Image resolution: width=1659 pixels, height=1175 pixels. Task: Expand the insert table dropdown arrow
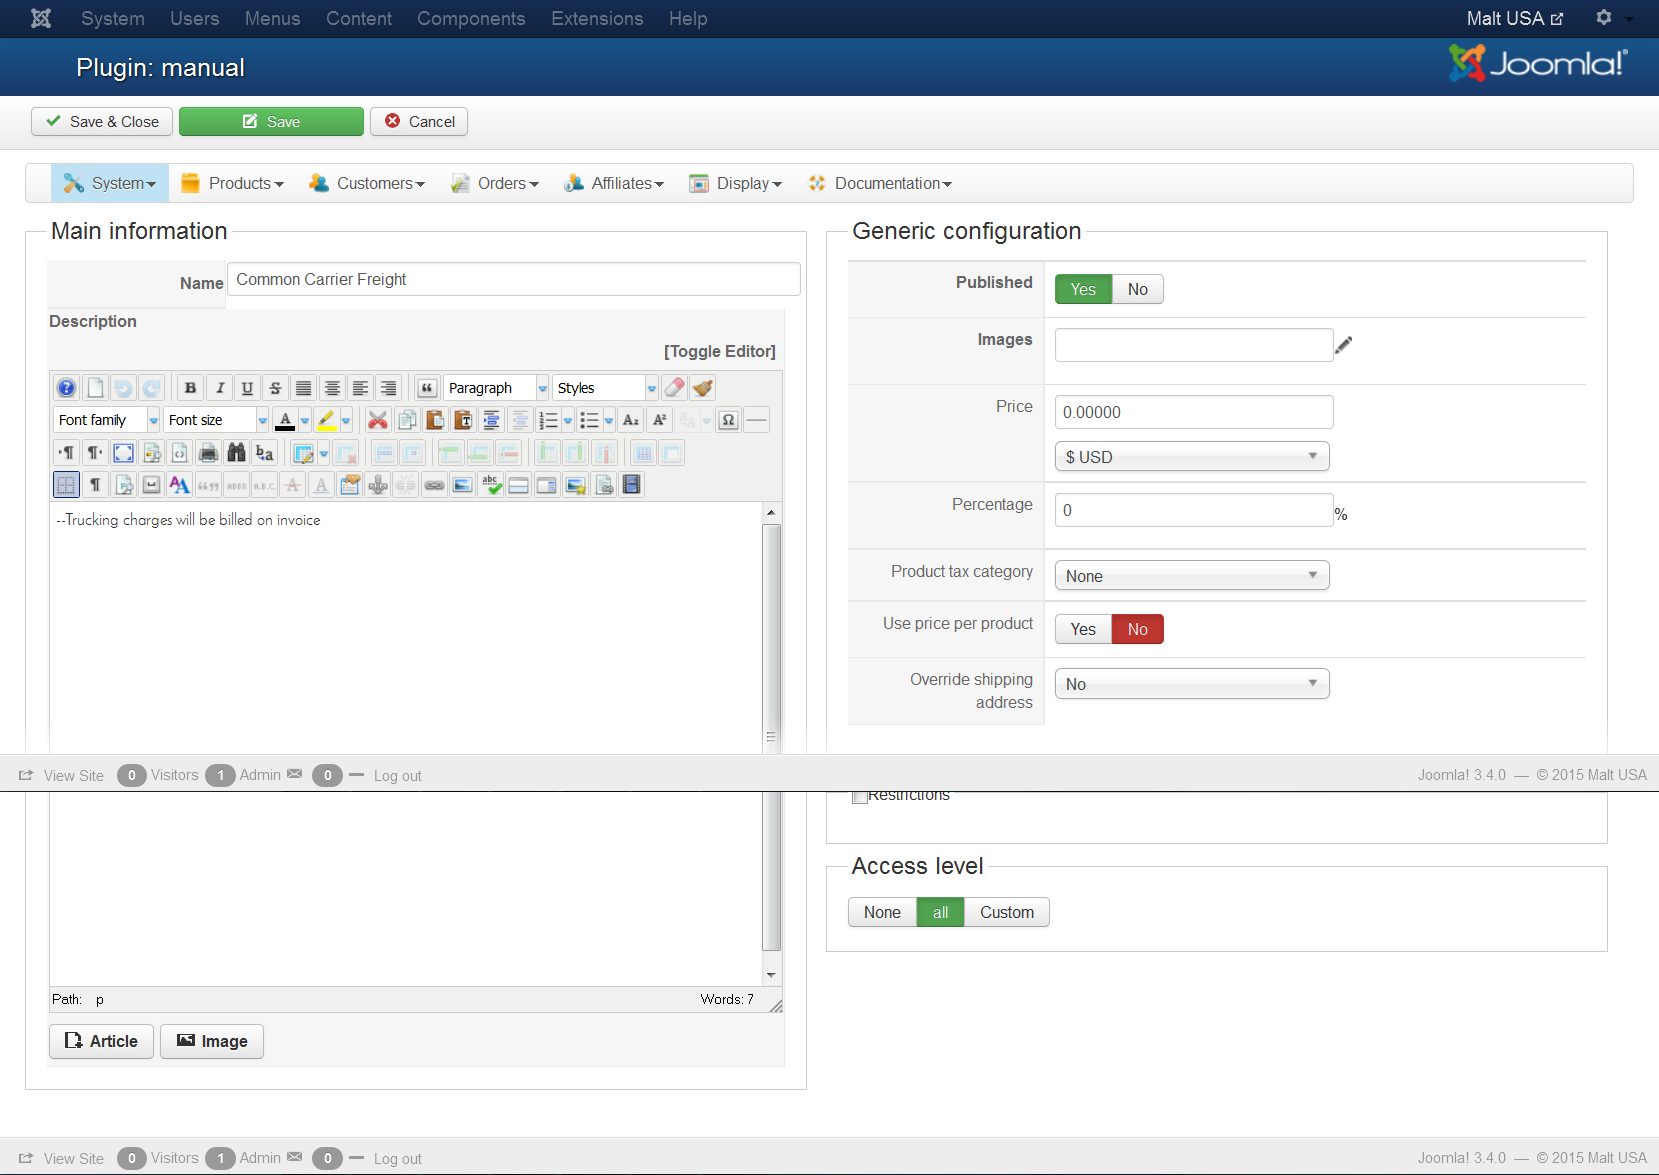324,453
